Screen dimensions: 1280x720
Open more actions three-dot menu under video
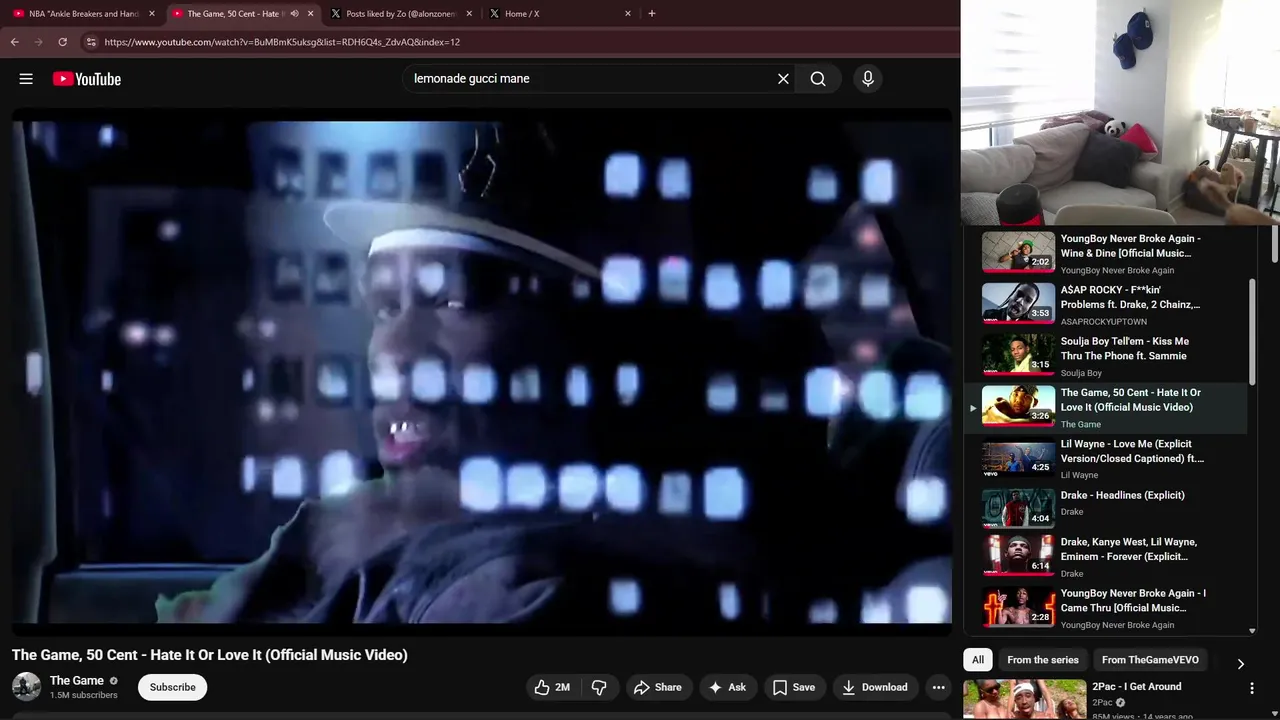click(938, 687)
